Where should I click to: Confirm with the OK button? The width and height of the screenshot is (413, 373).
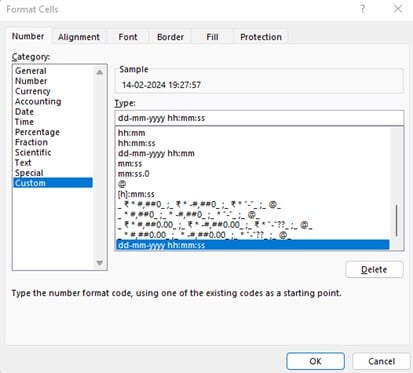click(315, 361)
